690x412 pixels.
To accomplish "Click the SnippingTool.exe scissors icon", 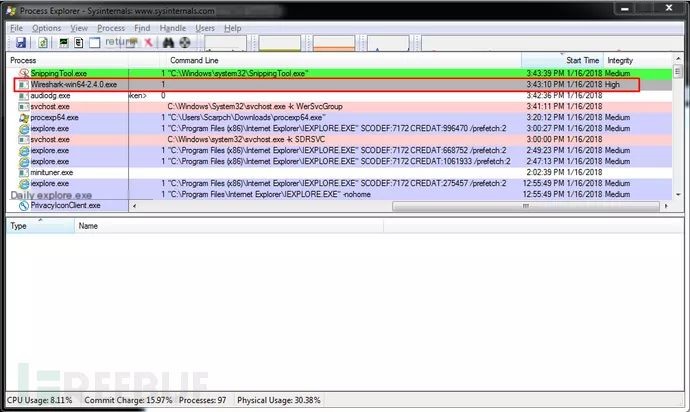I will 24,73.
